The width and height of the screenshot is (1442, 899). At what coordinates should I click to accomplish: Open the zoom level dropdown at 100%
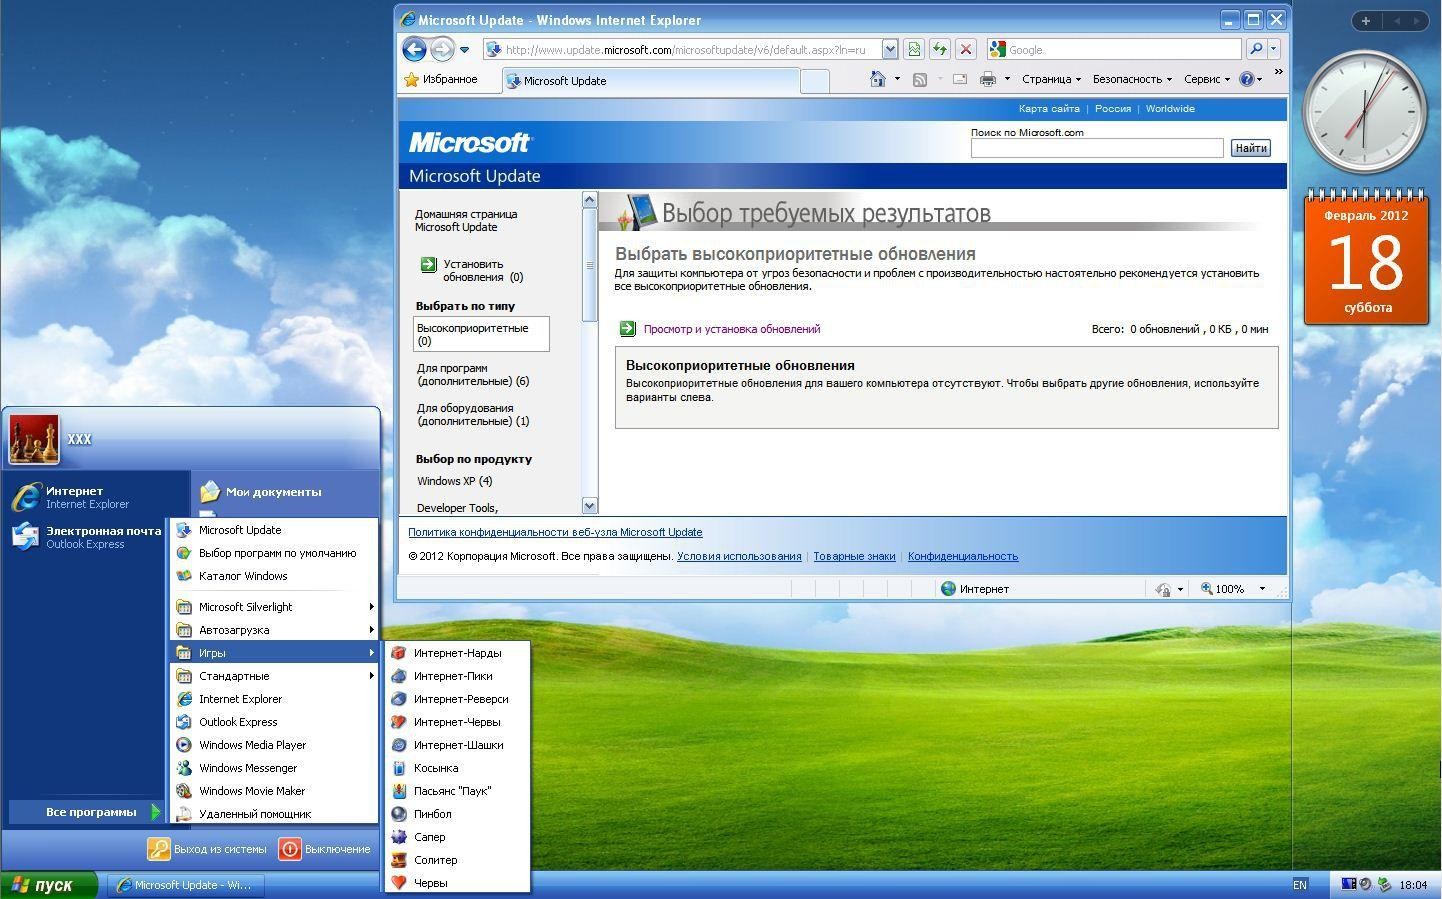coord(1262,589)
